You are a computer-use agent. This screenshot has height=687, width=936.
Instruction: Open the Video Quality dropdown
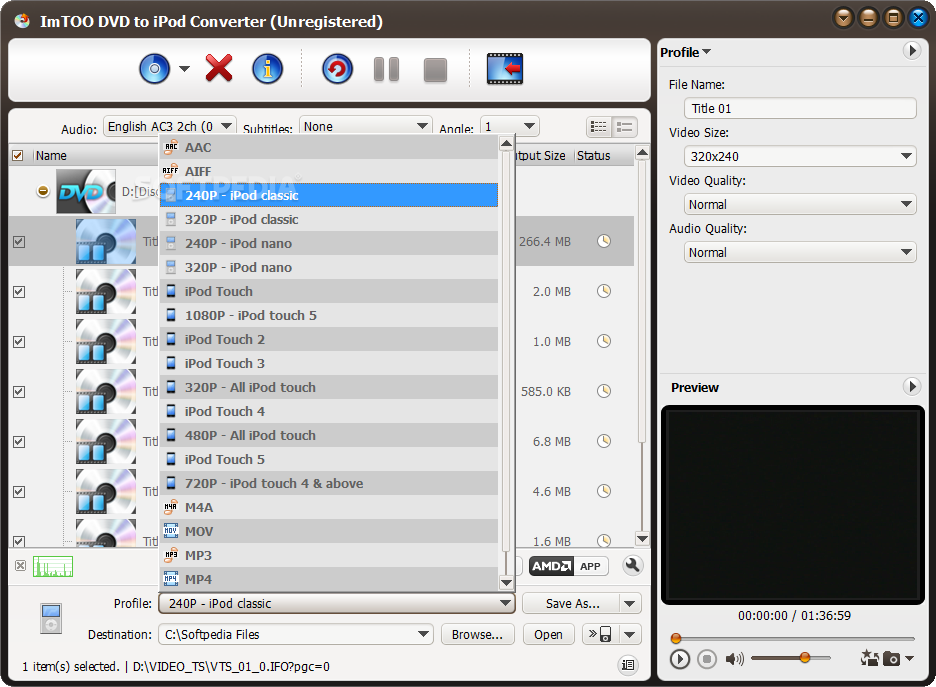point(800,205)
